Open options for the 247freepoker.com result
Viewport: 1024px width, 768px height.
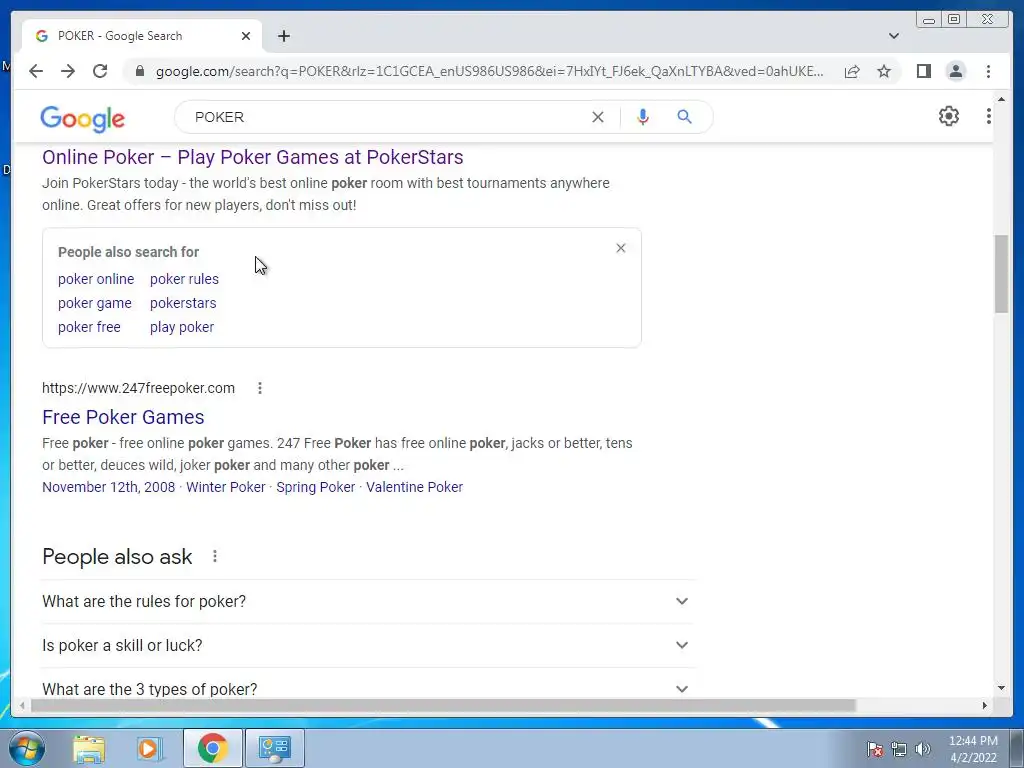coord(260,388)
